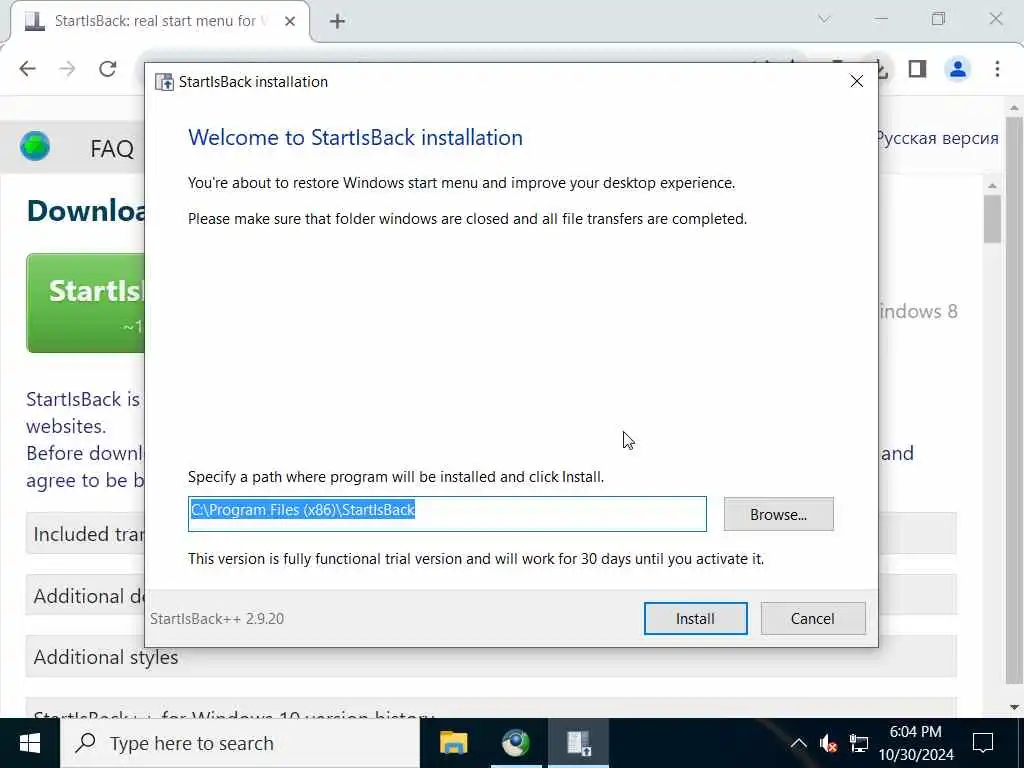1024x768 pixels.
Task: Open the browser side panel
Action: [917, 69]
